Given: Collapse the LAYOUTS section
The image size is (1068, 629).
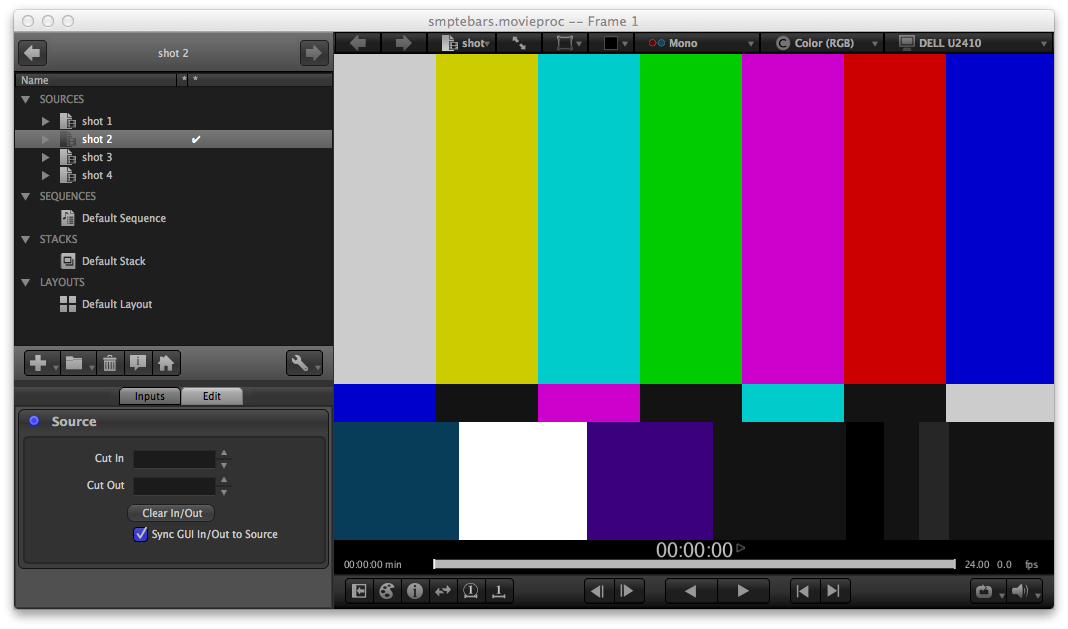Looking at the screenshot, I should point(26,282).
